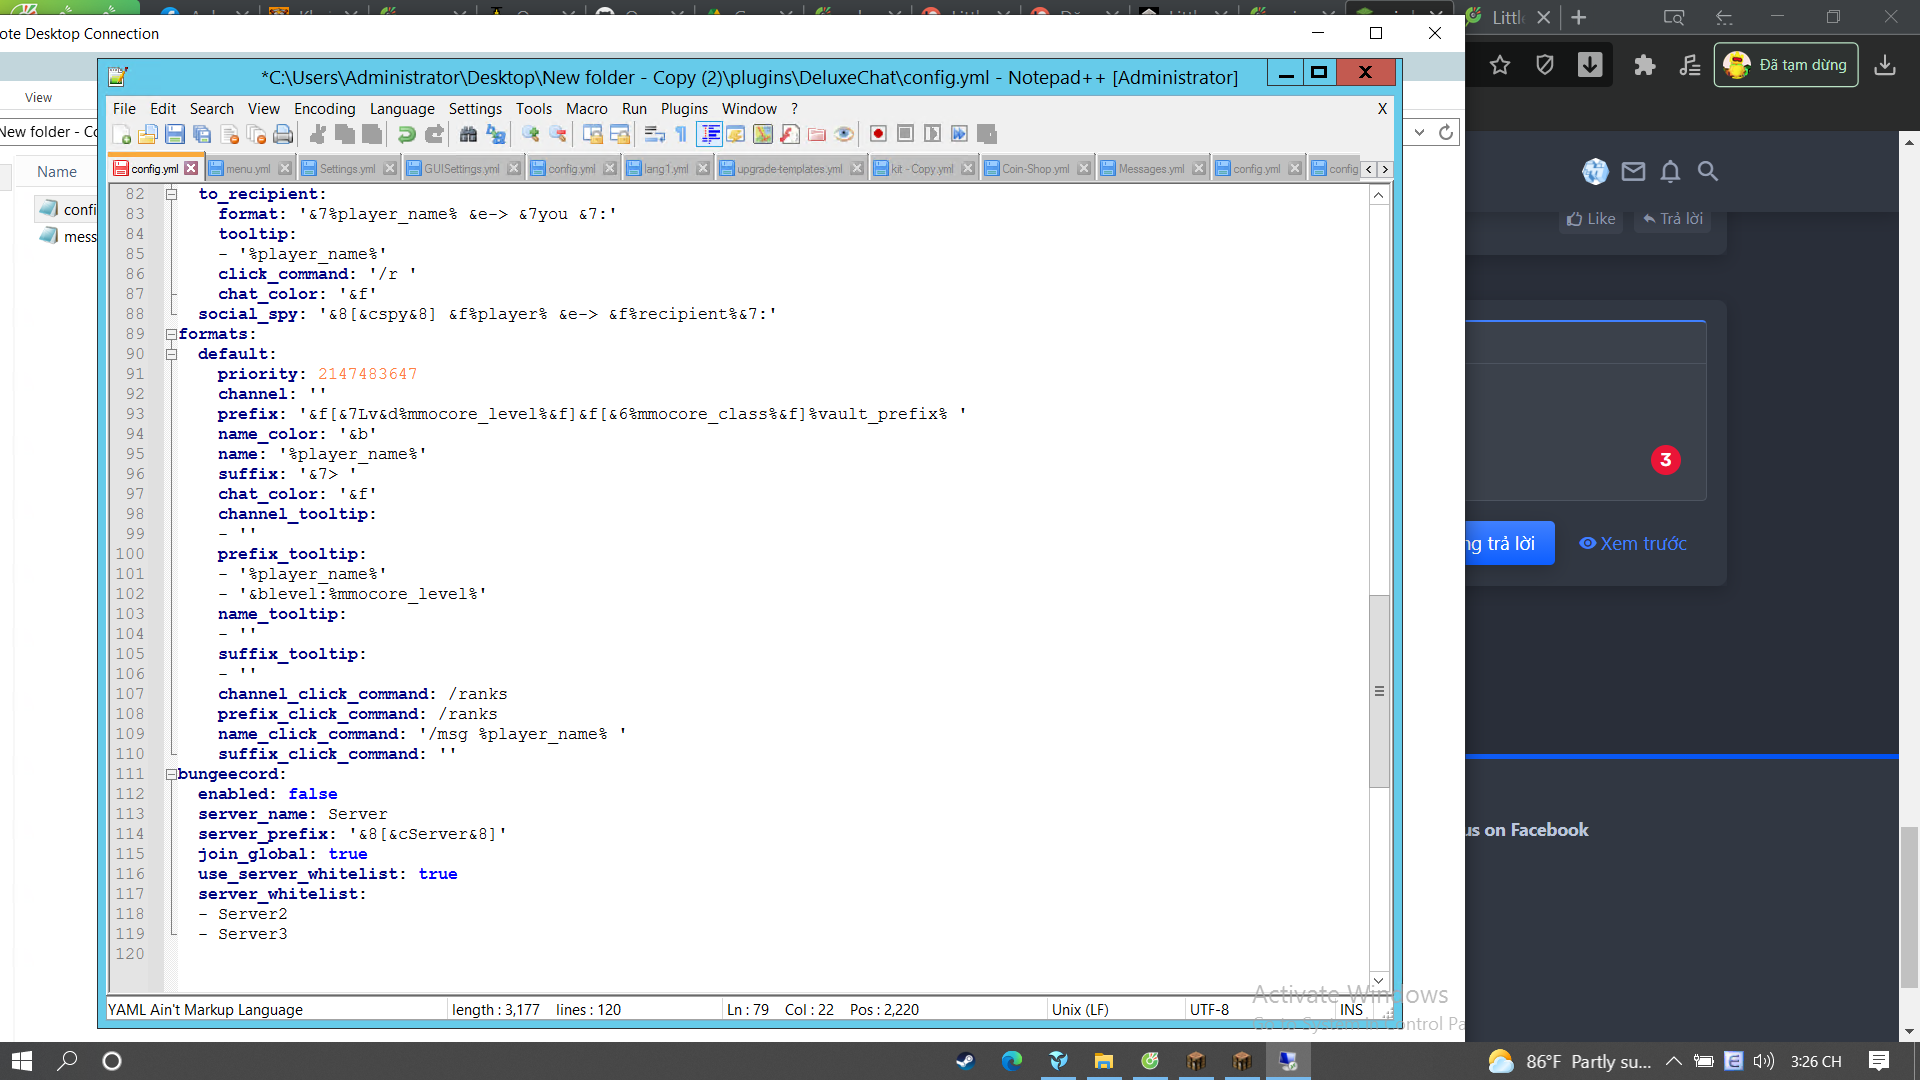The height and width of the screenshot is (1080, 1920).
Task: Collapse the bungeecord block fold marker
Action: coord(171,774)
